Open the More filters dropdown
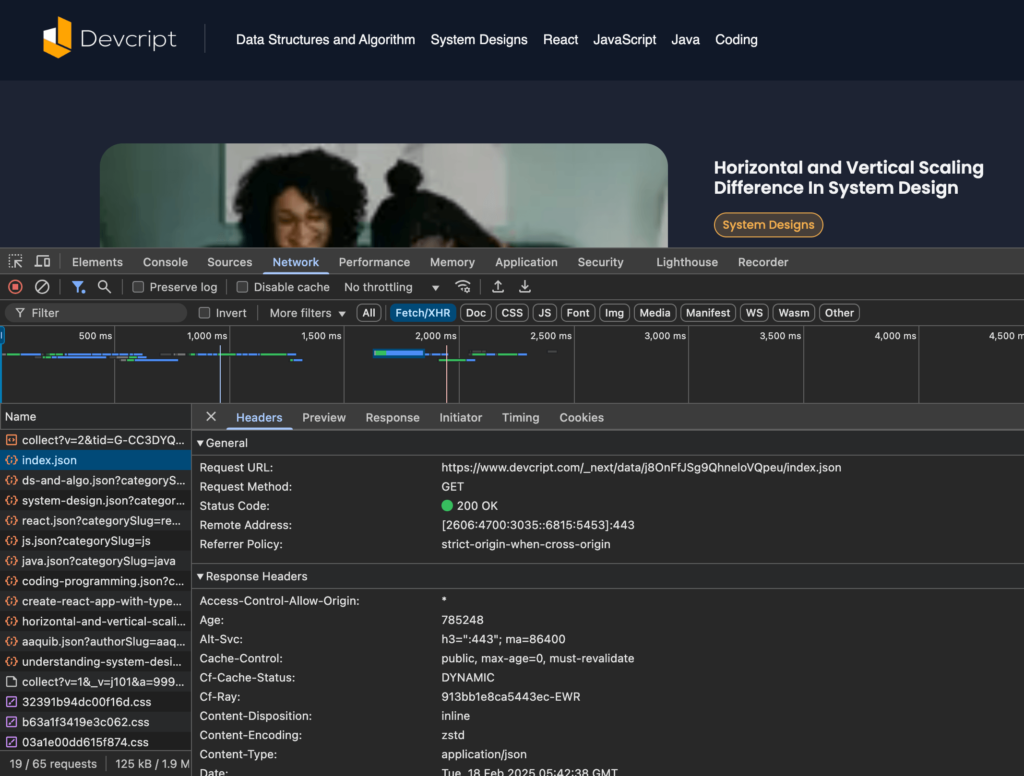This screenshot has height=776, width=1024. click(301, 312)
